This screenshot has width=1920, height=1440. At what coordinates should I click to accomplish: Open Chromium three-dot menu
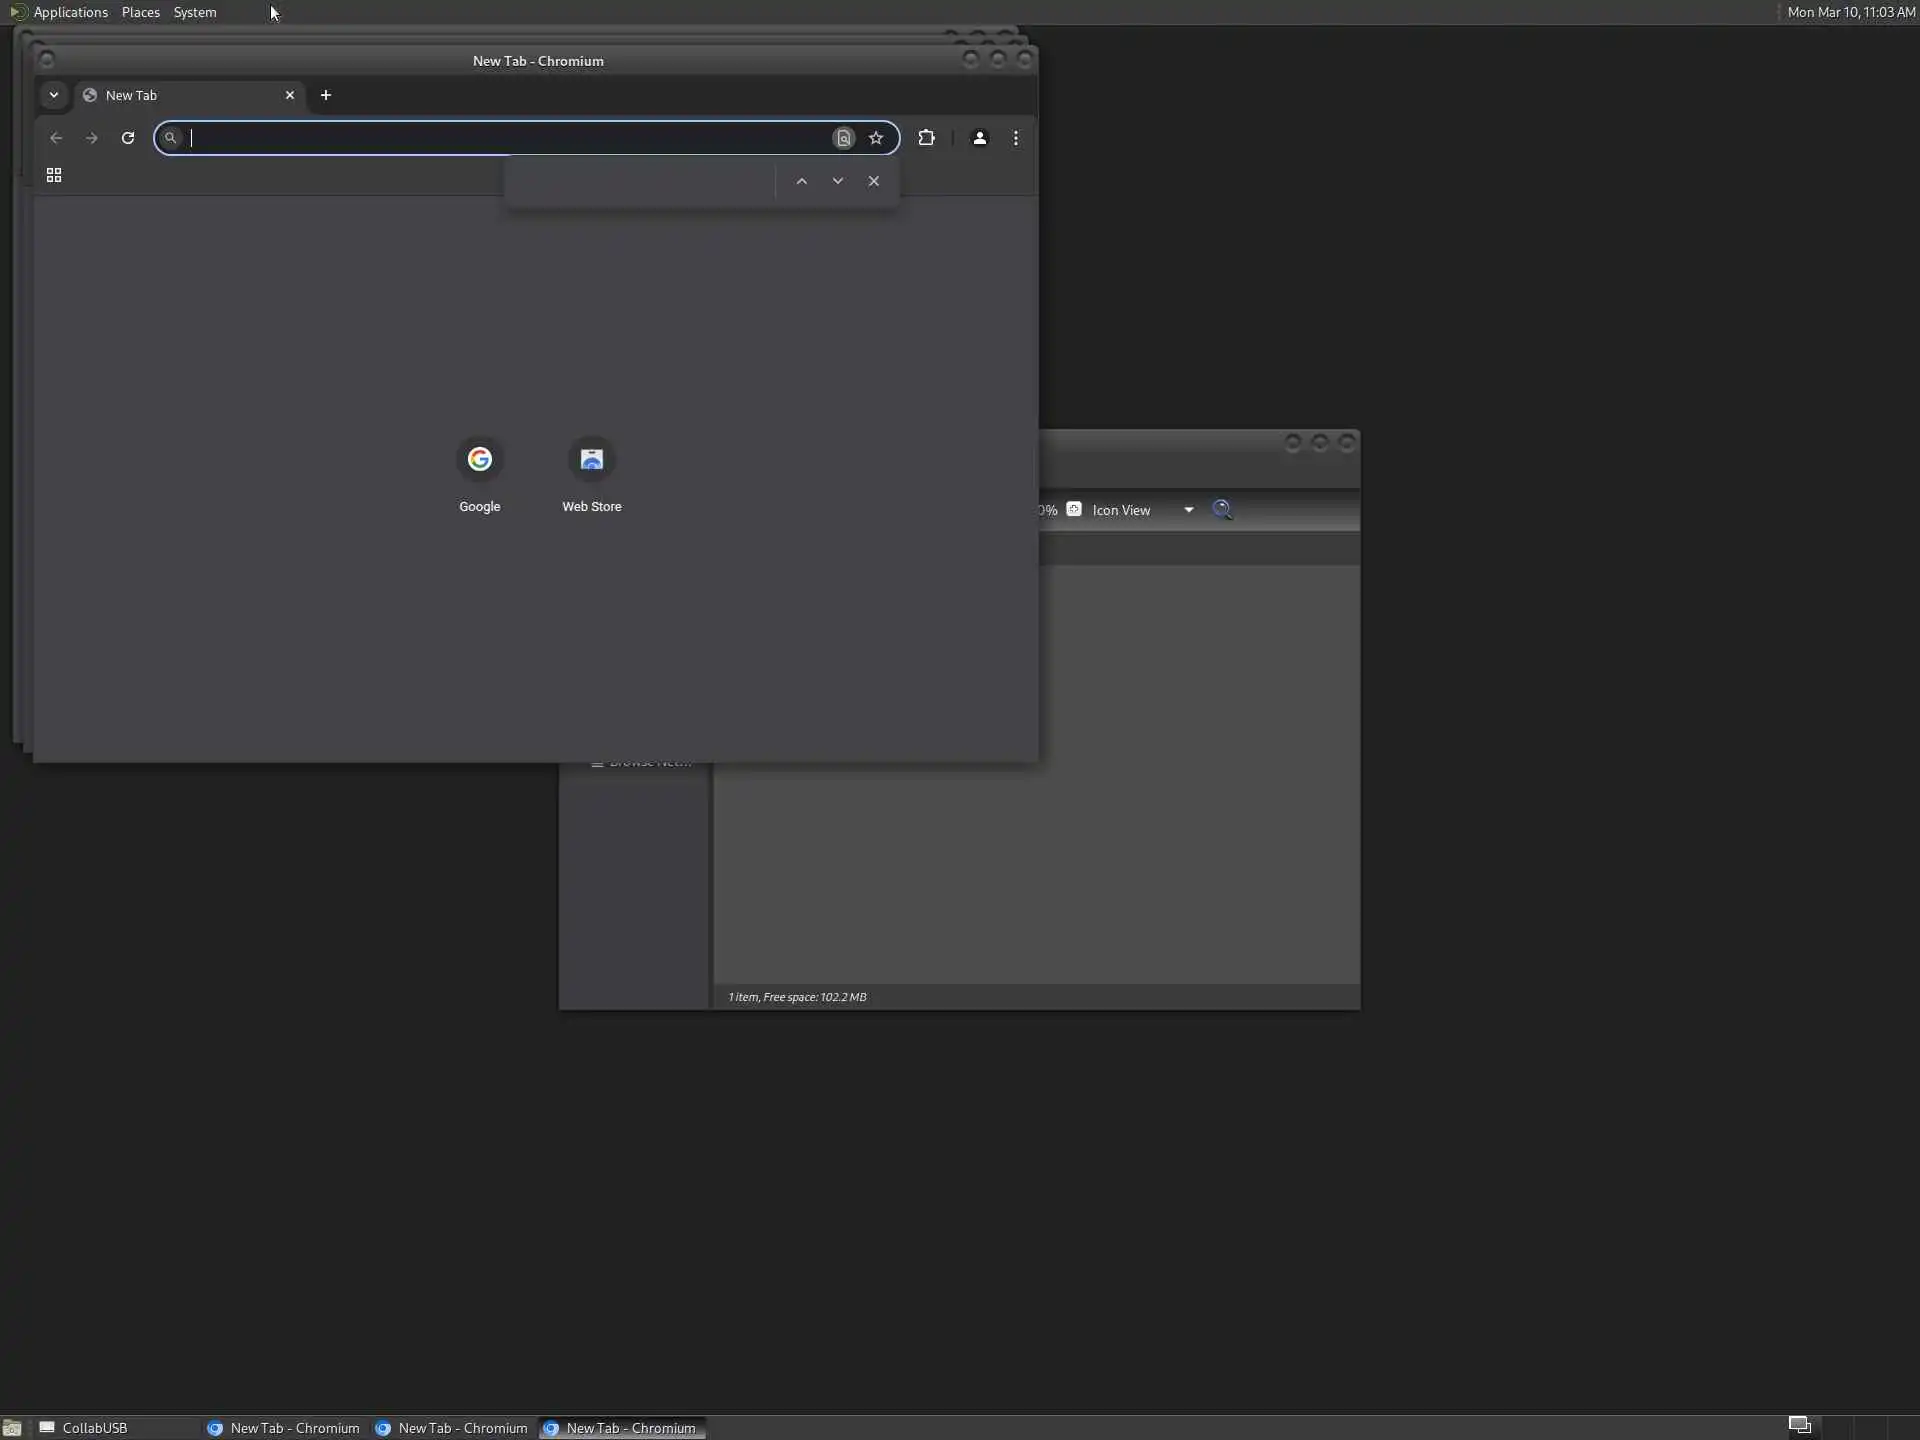[x=1015, y=138]
